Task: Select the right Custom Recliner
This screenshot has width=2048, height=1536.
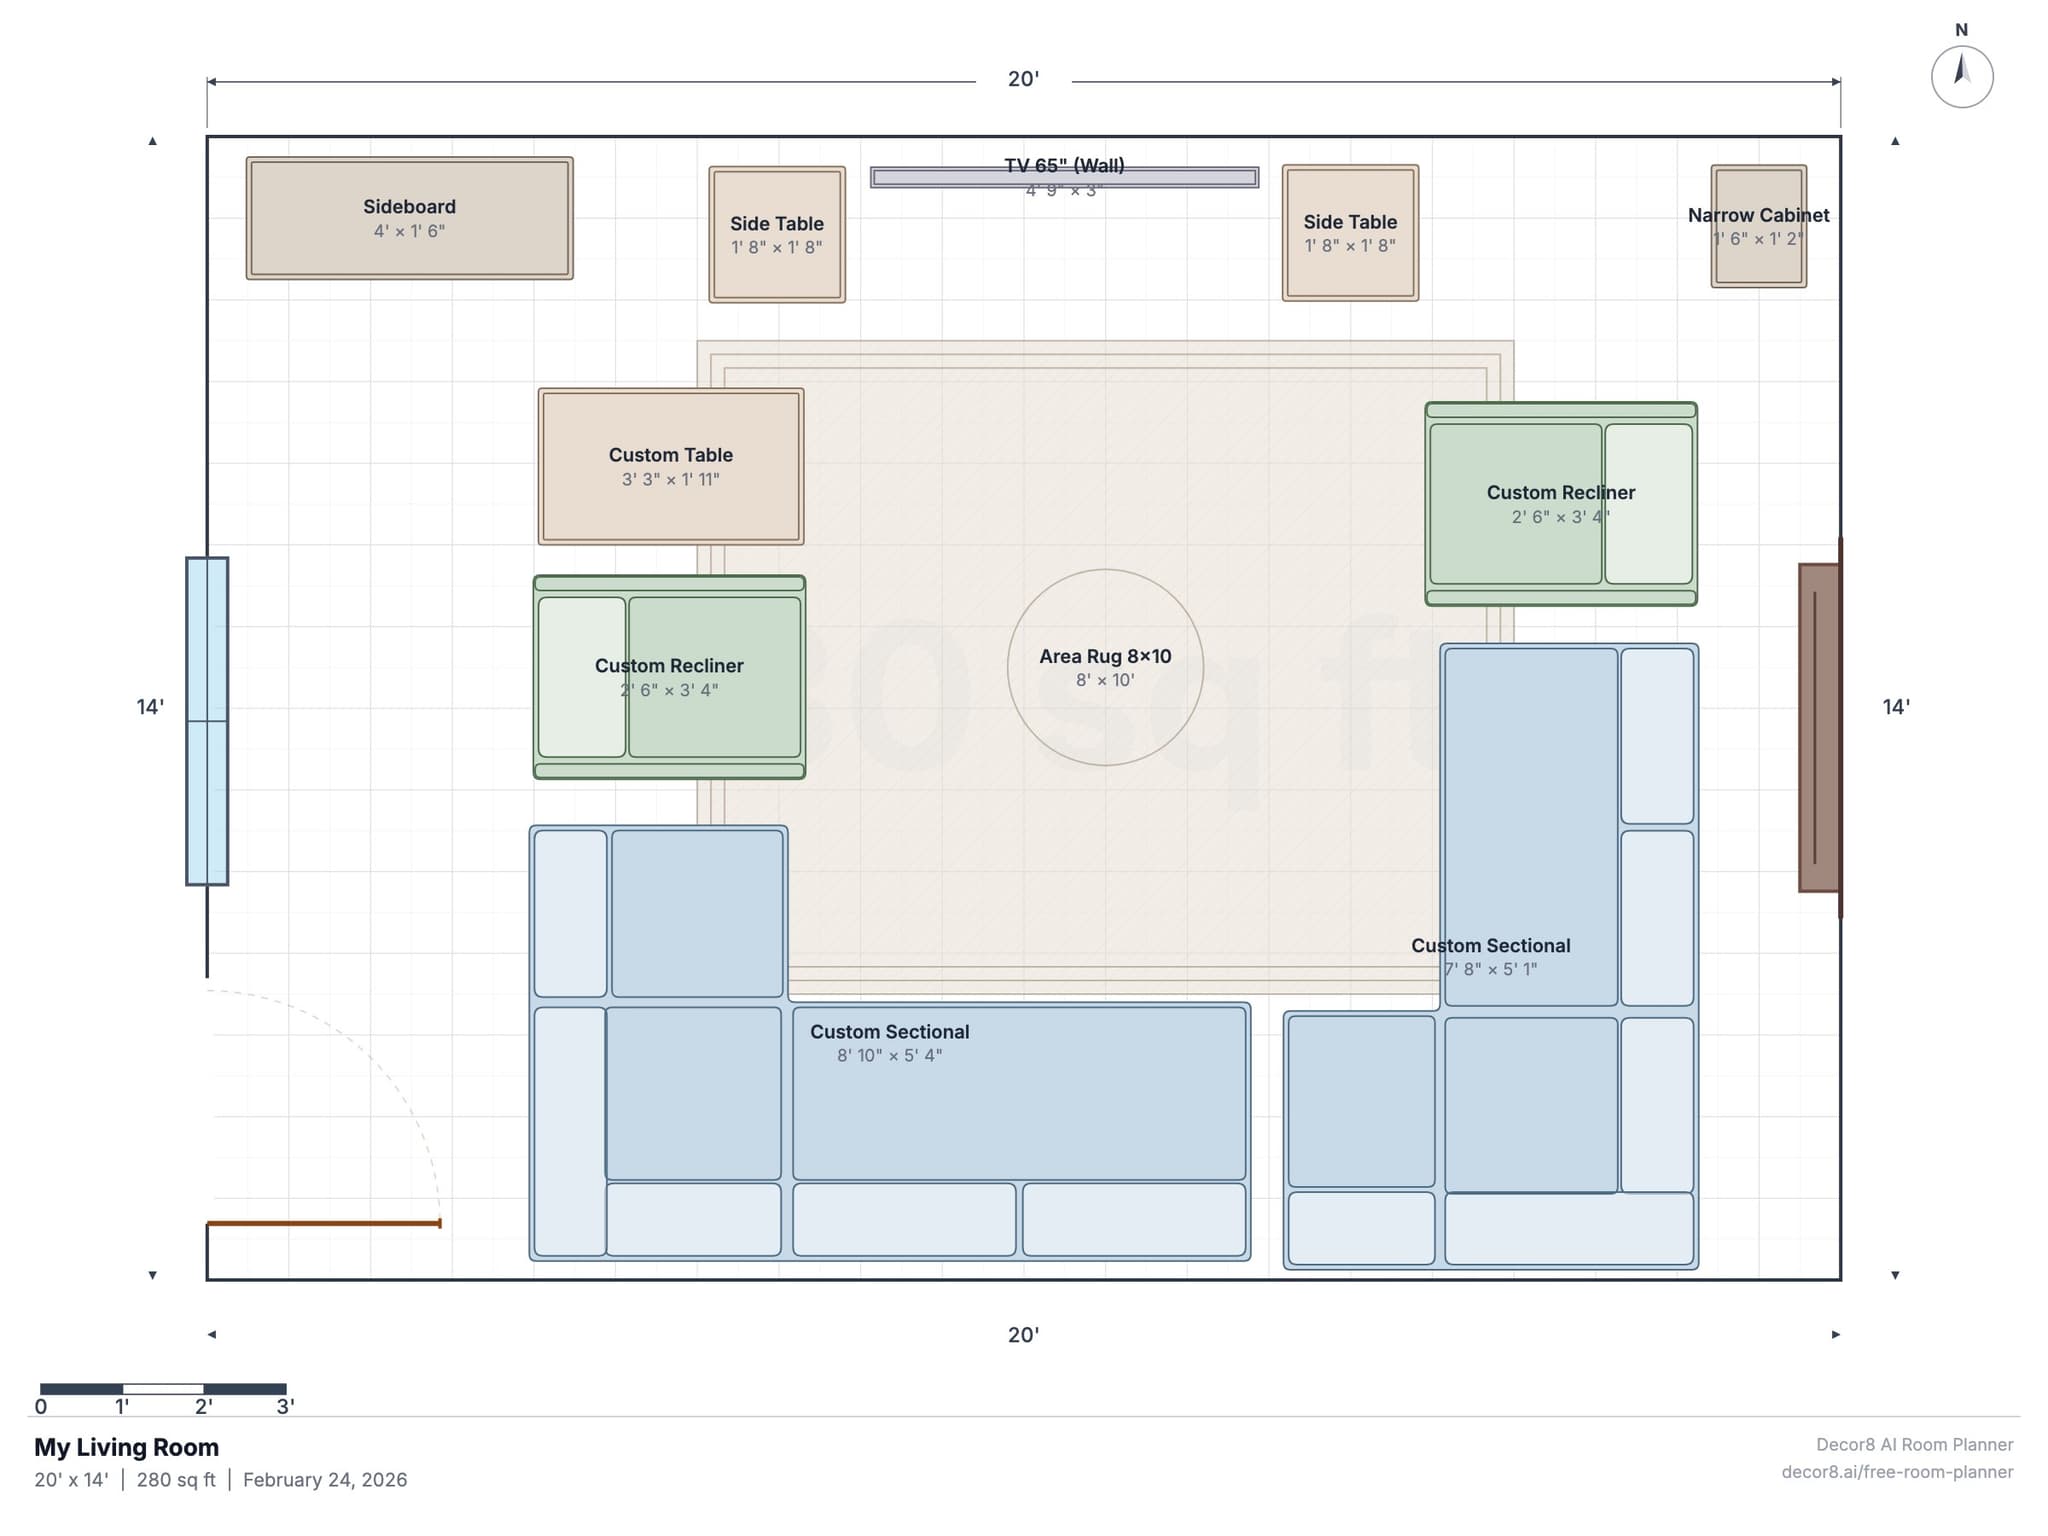Action: 1560,503
